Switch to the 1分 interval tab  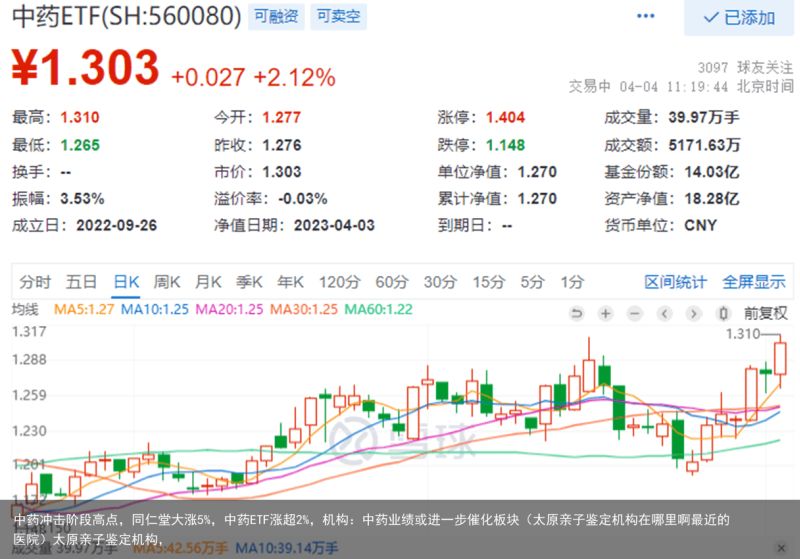572,282
